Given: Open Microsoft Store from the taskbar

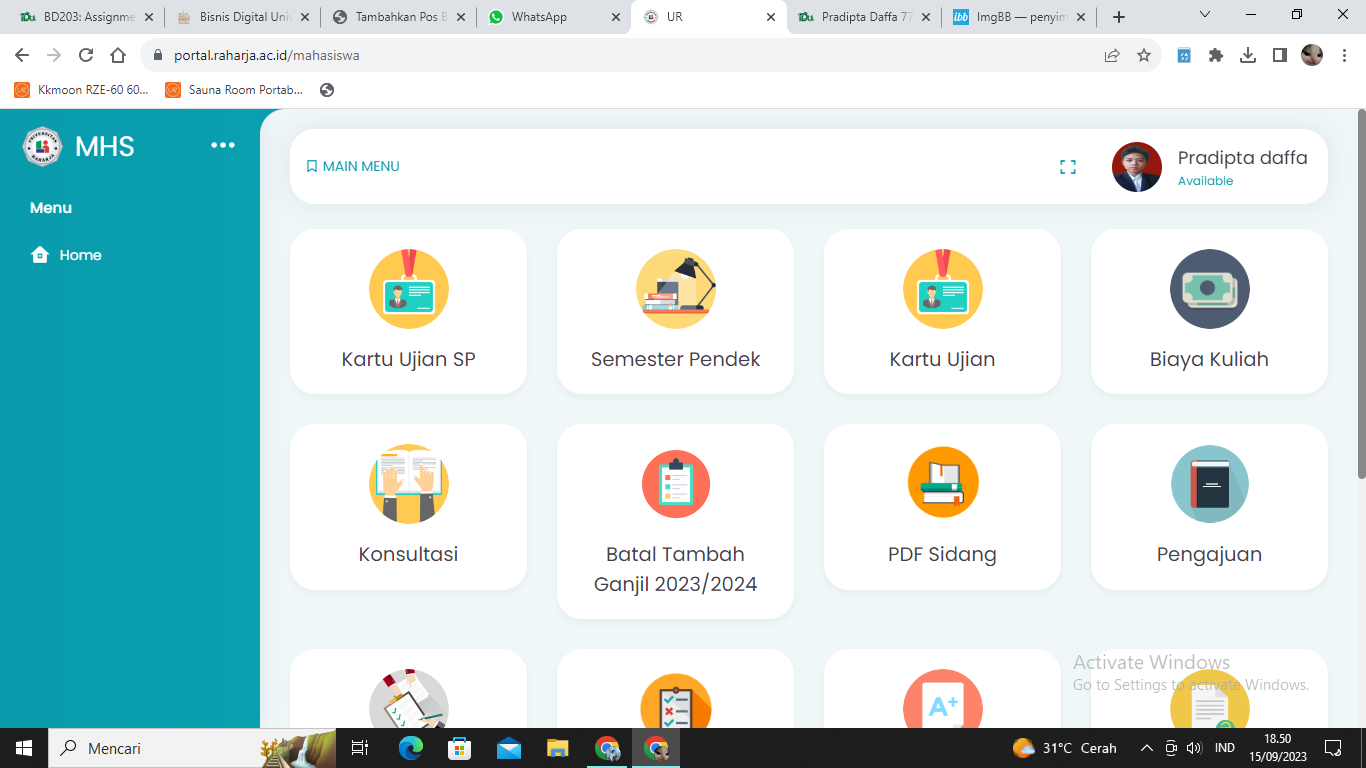Looking at the screenshot, I should (x=460, y=748).
